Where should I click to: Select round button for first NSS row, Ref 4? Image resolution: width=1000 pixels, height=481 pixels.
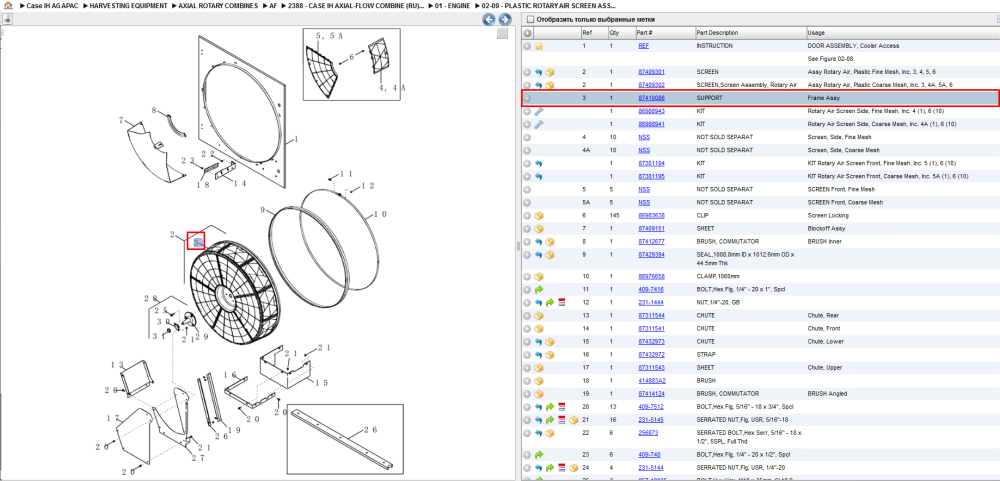pos(527,137)
